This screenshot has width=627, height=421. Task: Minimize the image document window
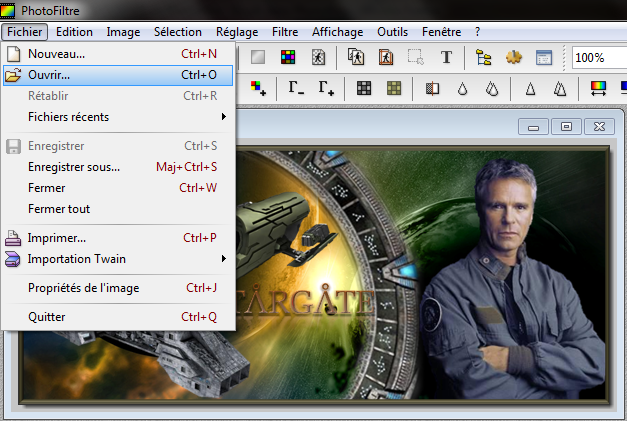click(x=533, y=127)
